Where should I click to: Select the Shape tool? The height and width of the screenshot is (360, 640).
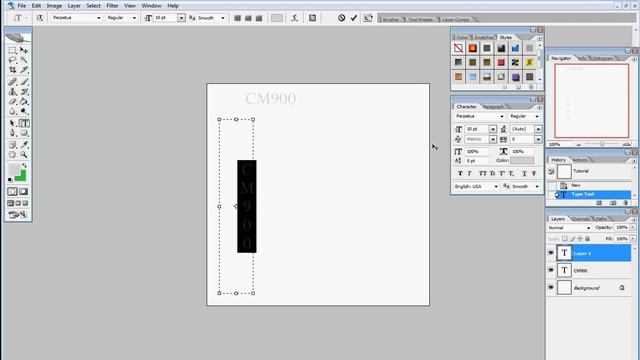tap(24, 133)
